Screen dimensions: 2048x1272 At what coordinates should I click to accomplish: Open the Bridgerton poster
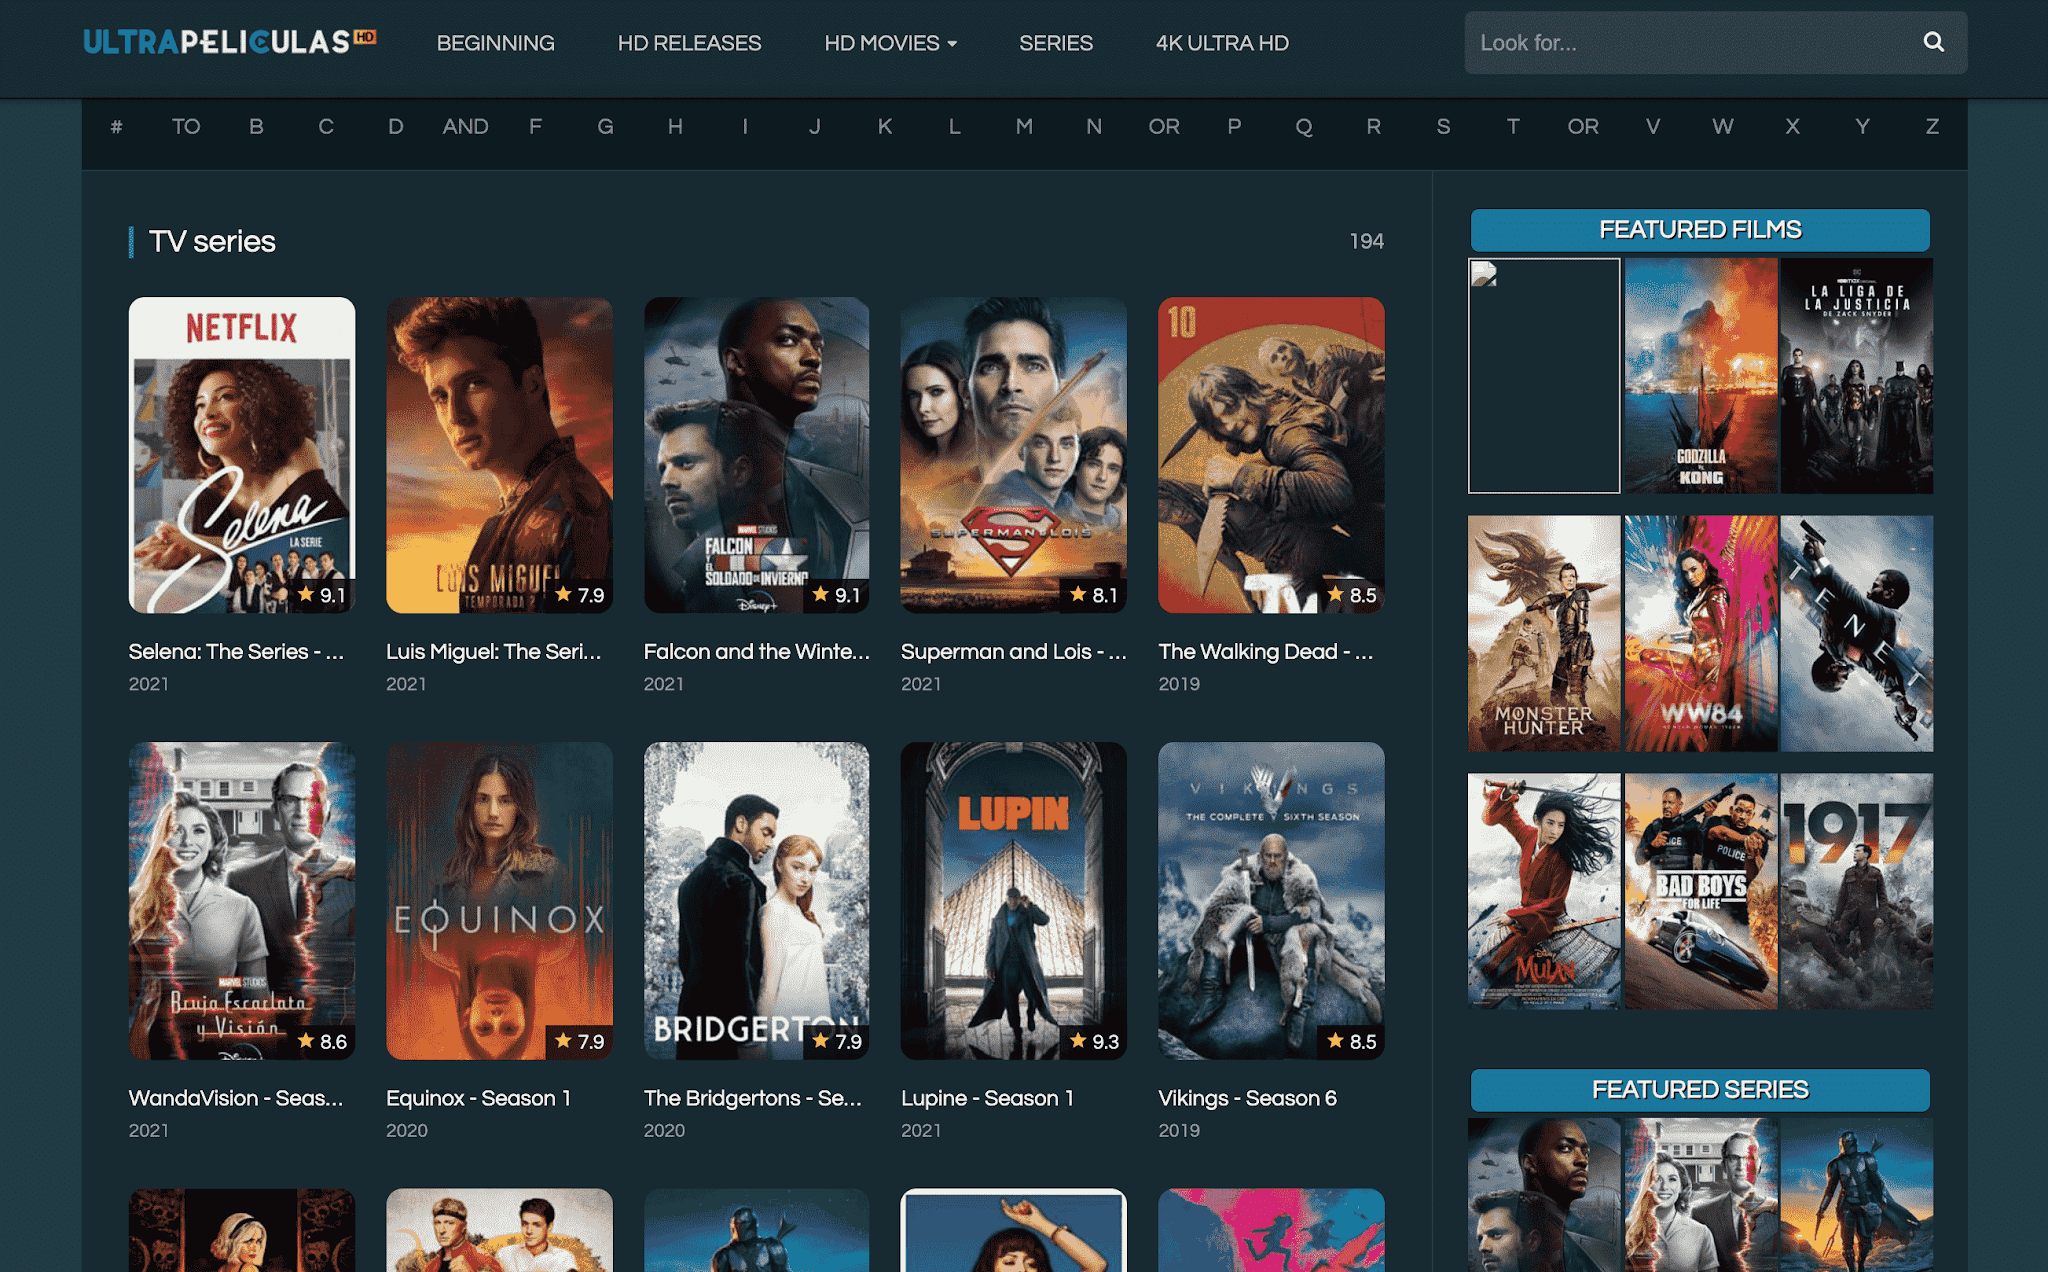[x=757, y=901]
